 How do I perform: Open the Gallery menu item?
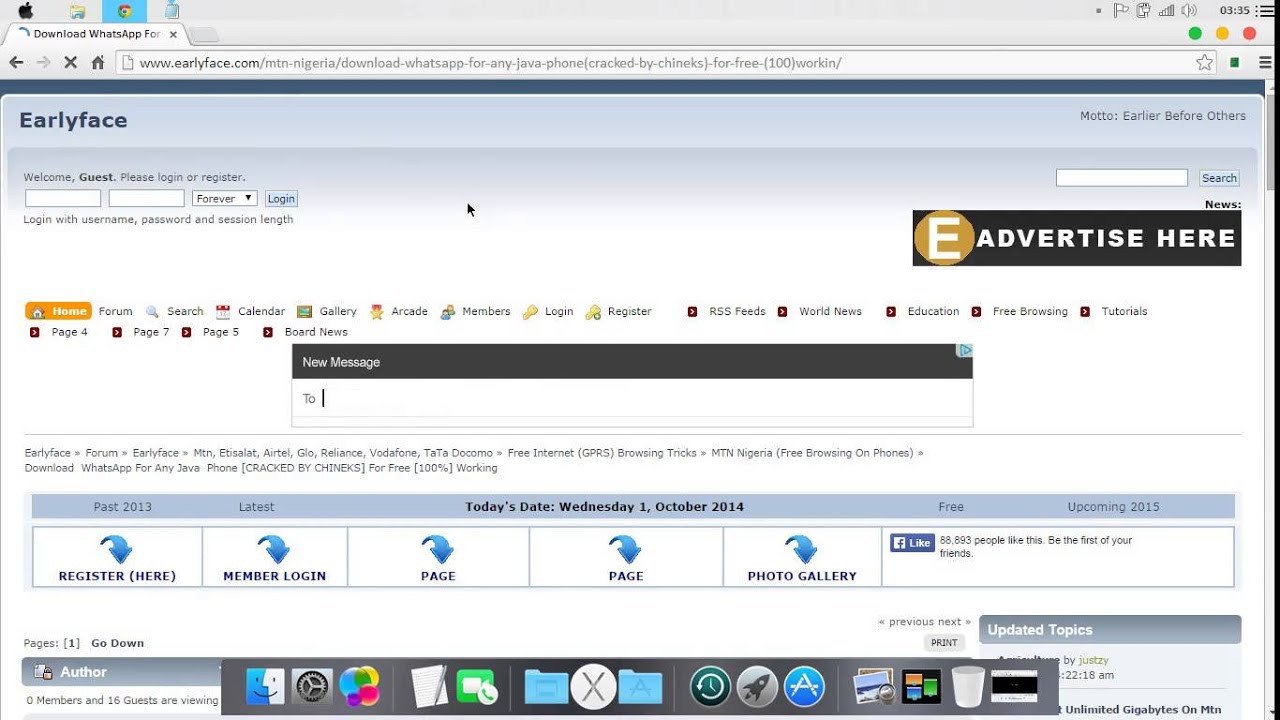[327, 311]
